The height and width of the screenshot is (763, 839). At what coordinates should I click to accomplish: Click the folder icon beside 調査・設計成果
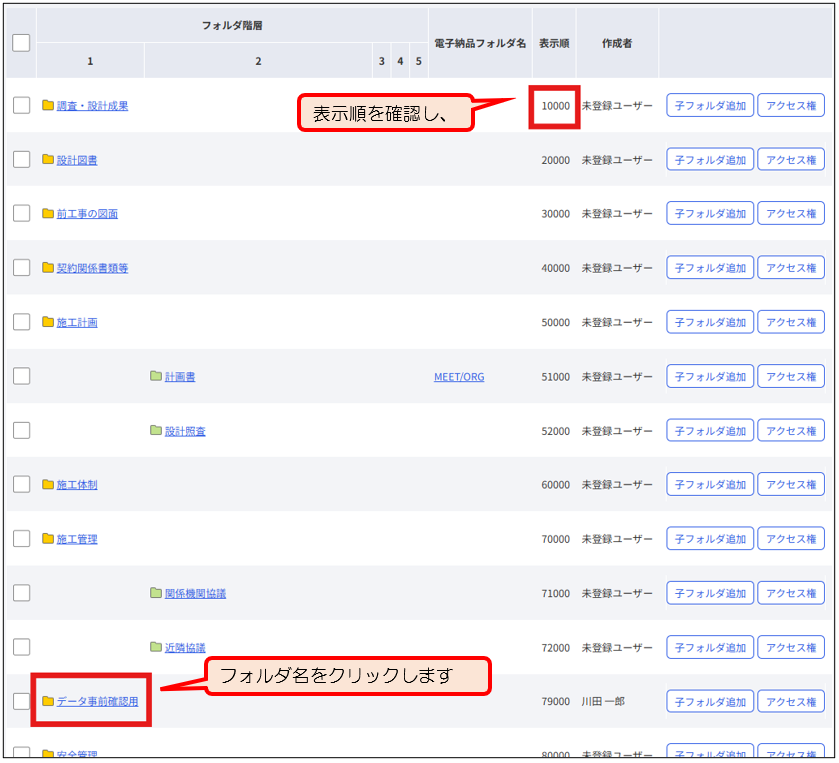[x=48, y=105]
